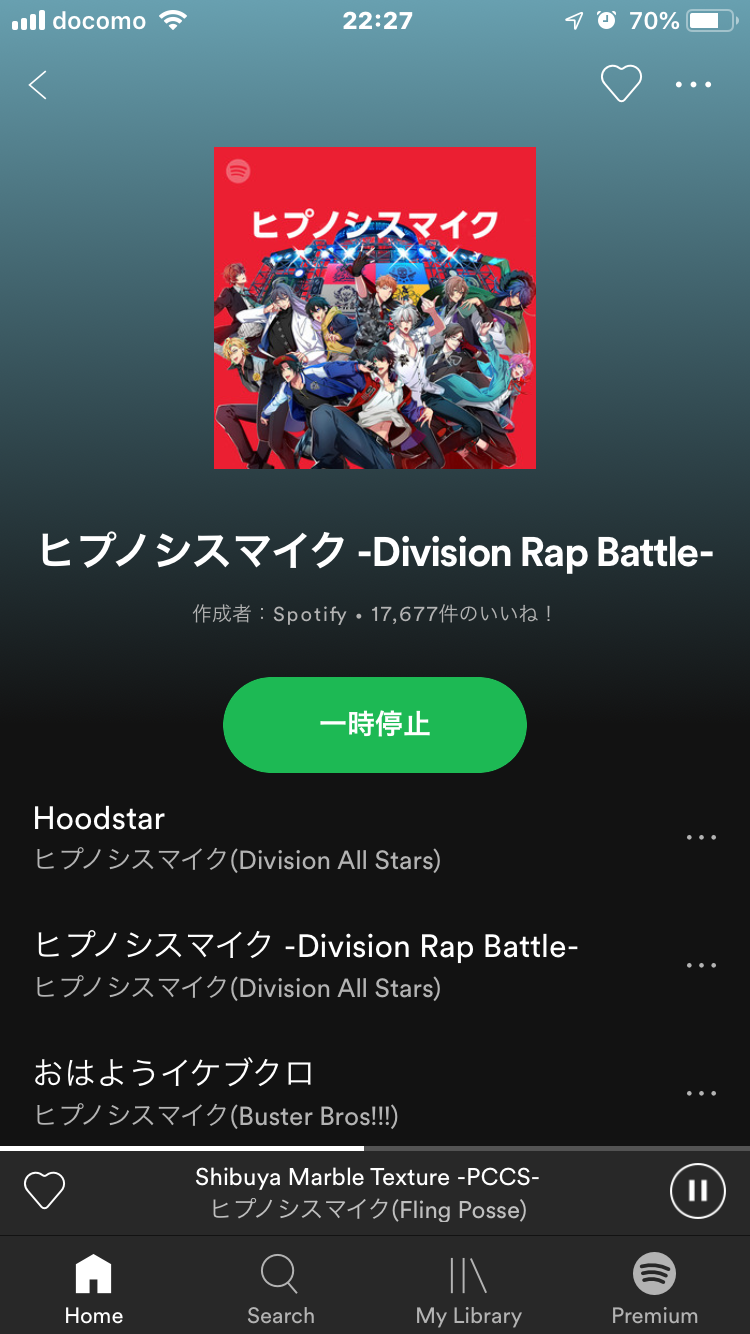Open the My Library tab
Image resolution: width=750 pixels, height=1334 pixels.
[x=468, y=1290]
